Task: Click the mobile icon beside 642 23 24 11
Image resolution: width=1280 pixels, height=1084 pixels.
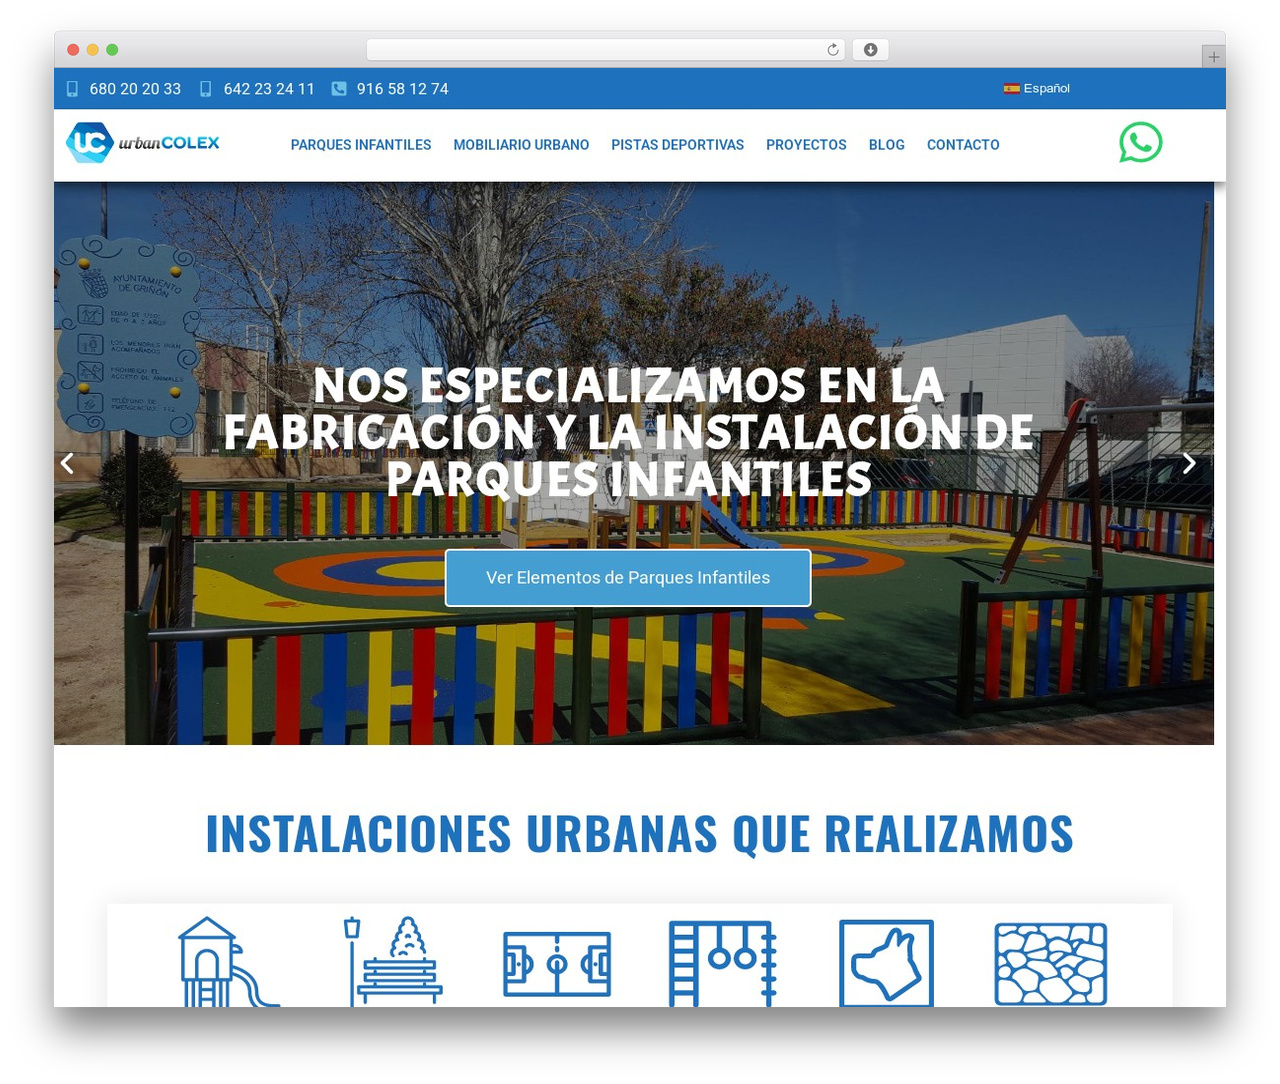Action: pos(206,89)
